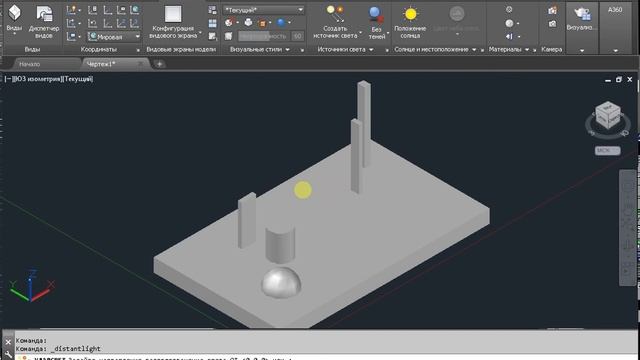640x360 pixels.
Task: Click the orange cube face style icon
Action: click(262, 23)
